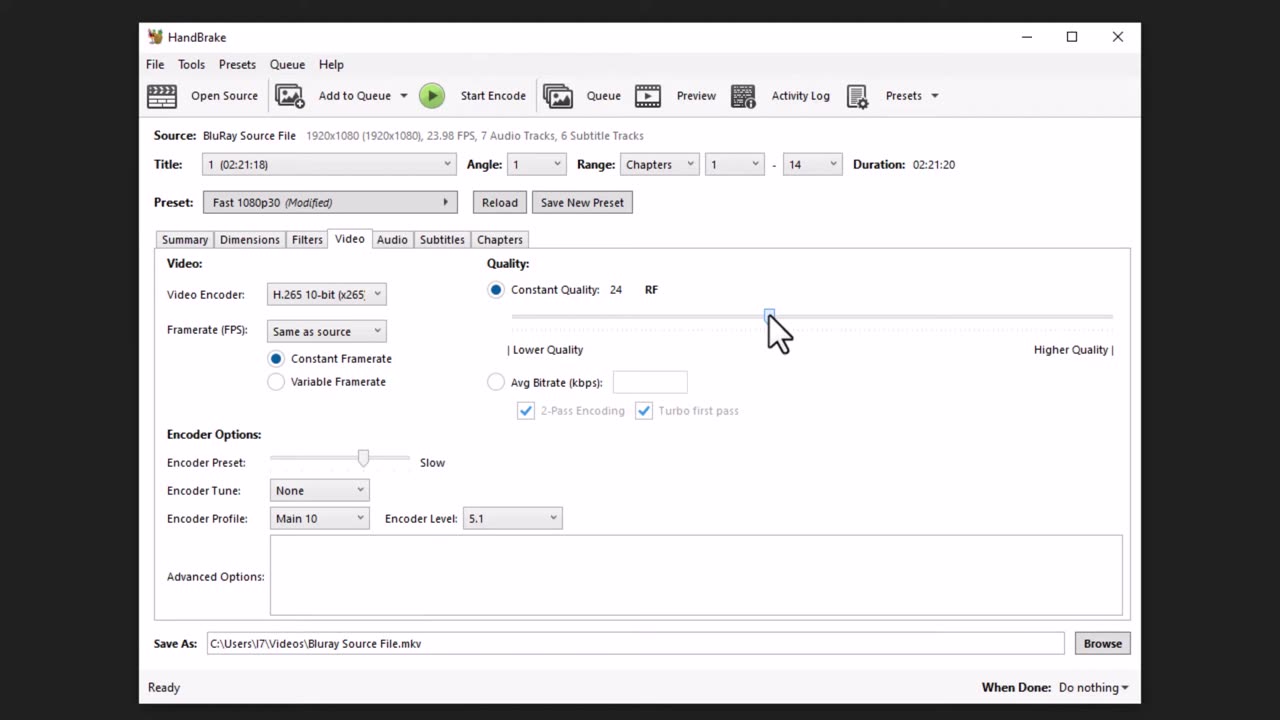Click the Presets toolbar icon
Image resolution: width=1280 pixels, height=720 pixels.
coord(857,96)
